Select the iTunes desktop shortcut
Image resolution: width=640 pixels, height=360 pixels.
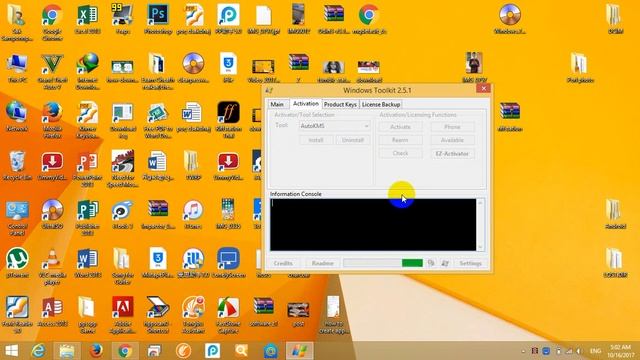(193, 214)
